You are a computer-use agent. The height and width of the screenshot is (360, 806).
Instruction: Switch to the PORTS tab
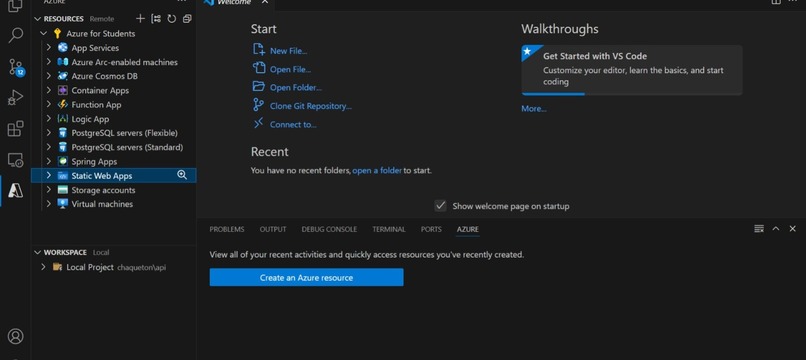[x=431, y=229]
